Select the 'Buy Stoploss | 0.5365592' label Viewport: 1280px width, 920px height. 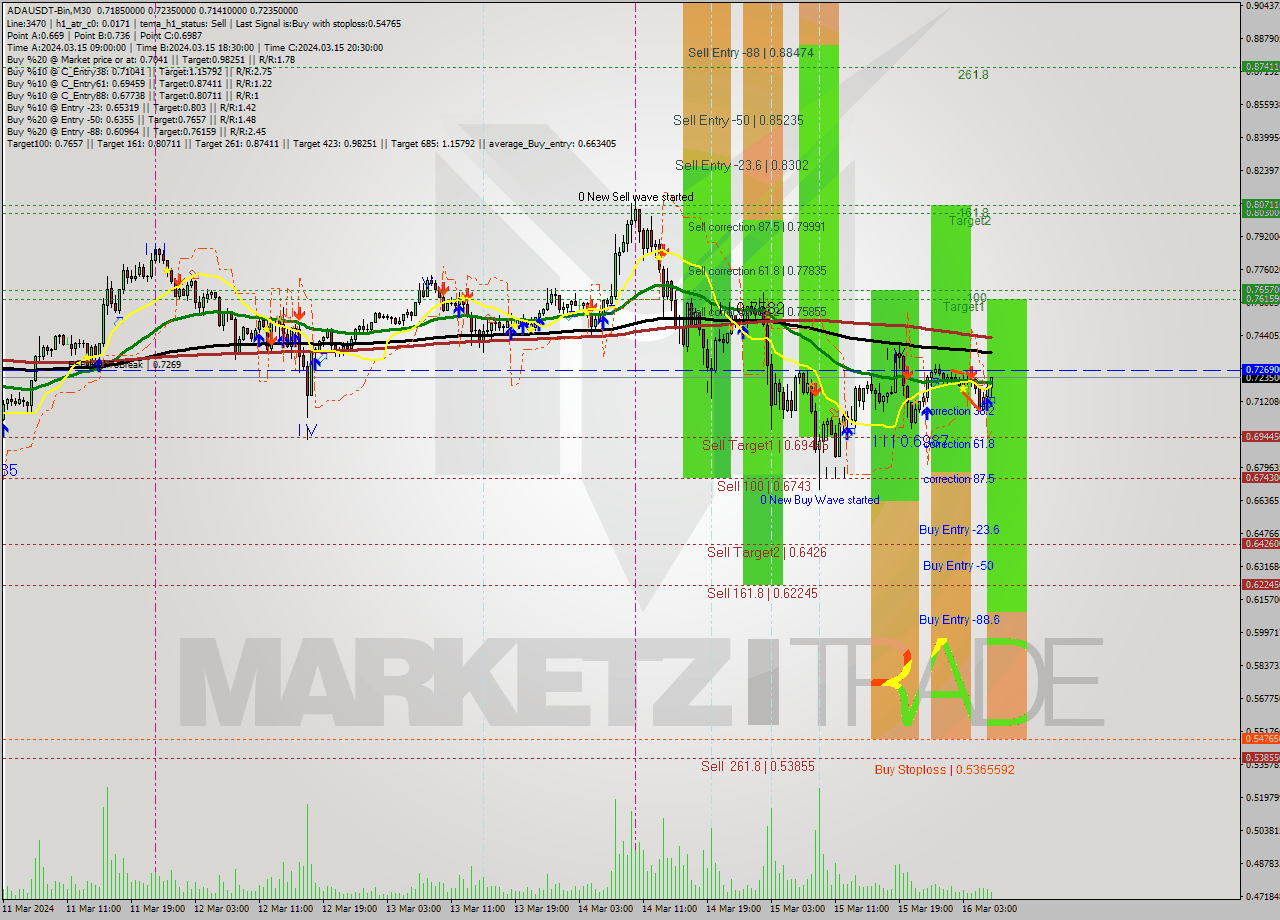(x=944, y=770)
